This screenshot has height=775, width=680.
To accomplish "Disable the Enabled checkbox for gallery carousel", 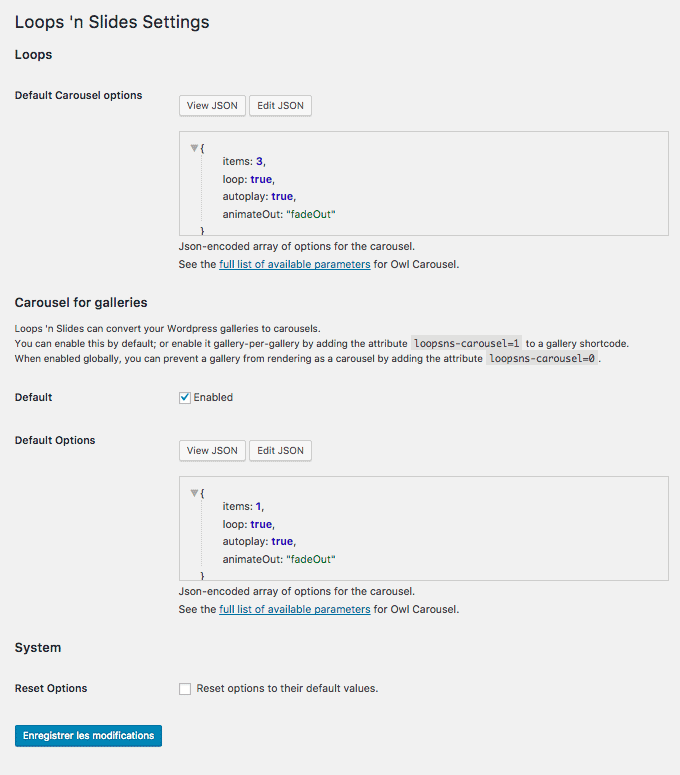I will pos(185,398).
